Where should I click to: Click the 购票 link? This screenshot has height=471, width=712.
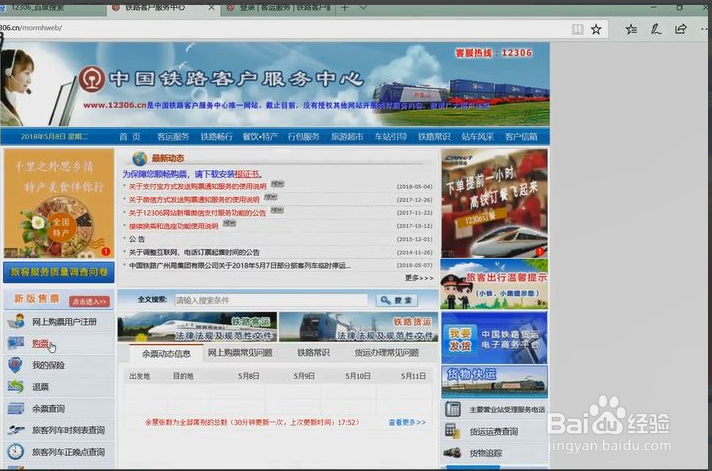pyautogui.click(x=40, y=344)
